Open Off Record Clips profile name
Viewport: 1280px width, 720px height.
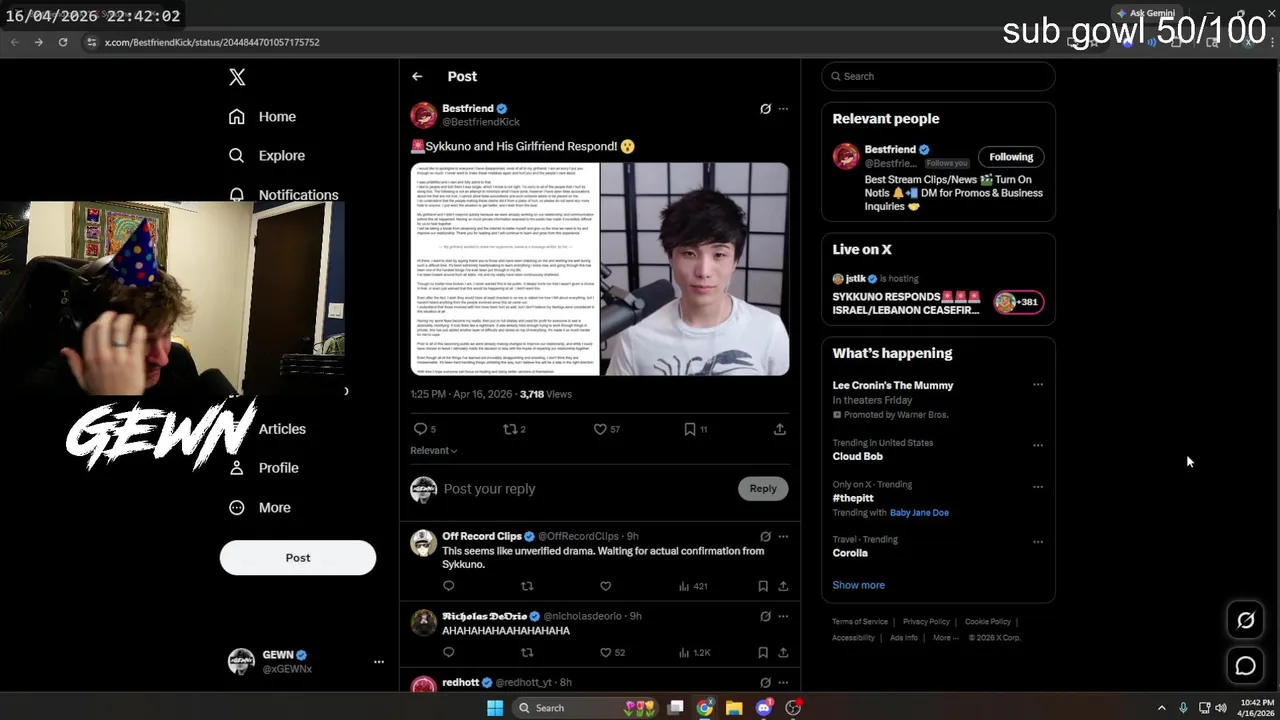click(x=482, y=537)
